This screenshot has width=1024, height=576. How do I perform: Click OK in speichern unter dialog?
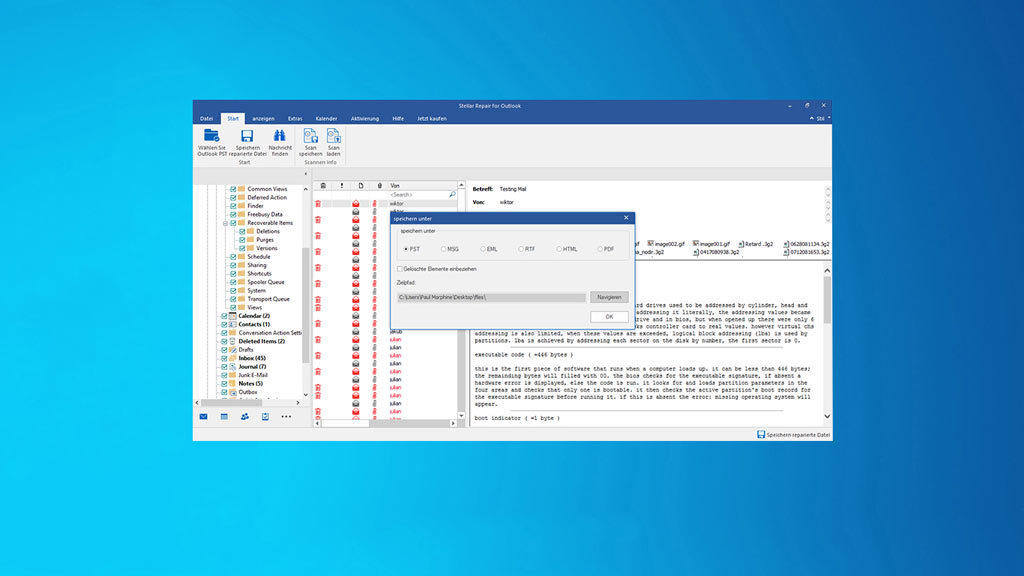coord(609,317)
